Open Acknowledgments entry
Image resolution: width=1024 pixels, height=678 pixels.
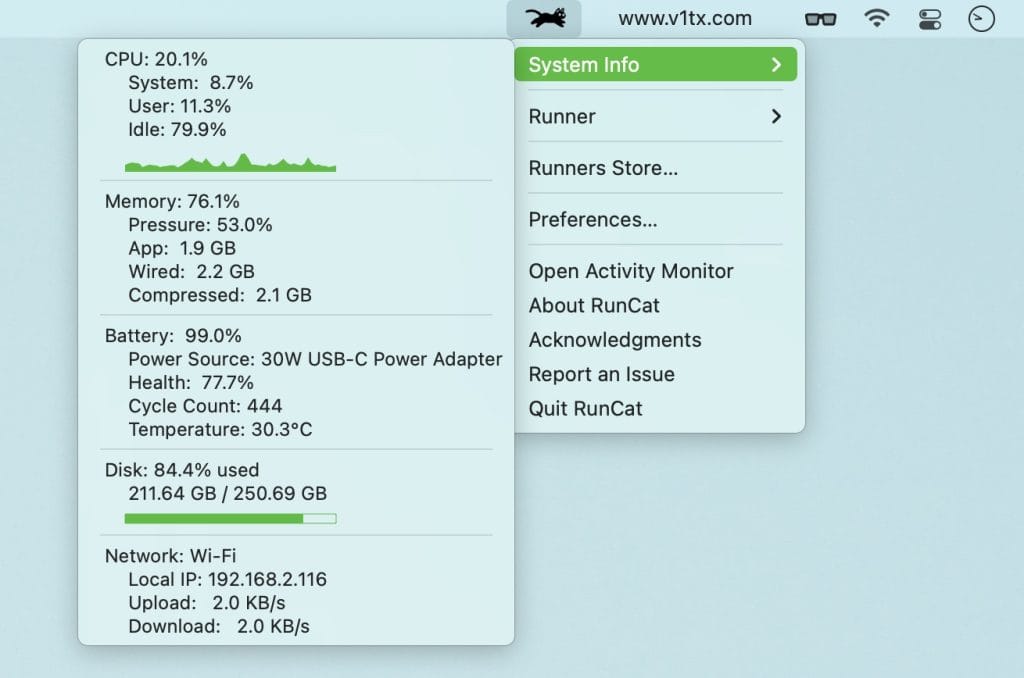pyautogui.click(x=615, y=340)
